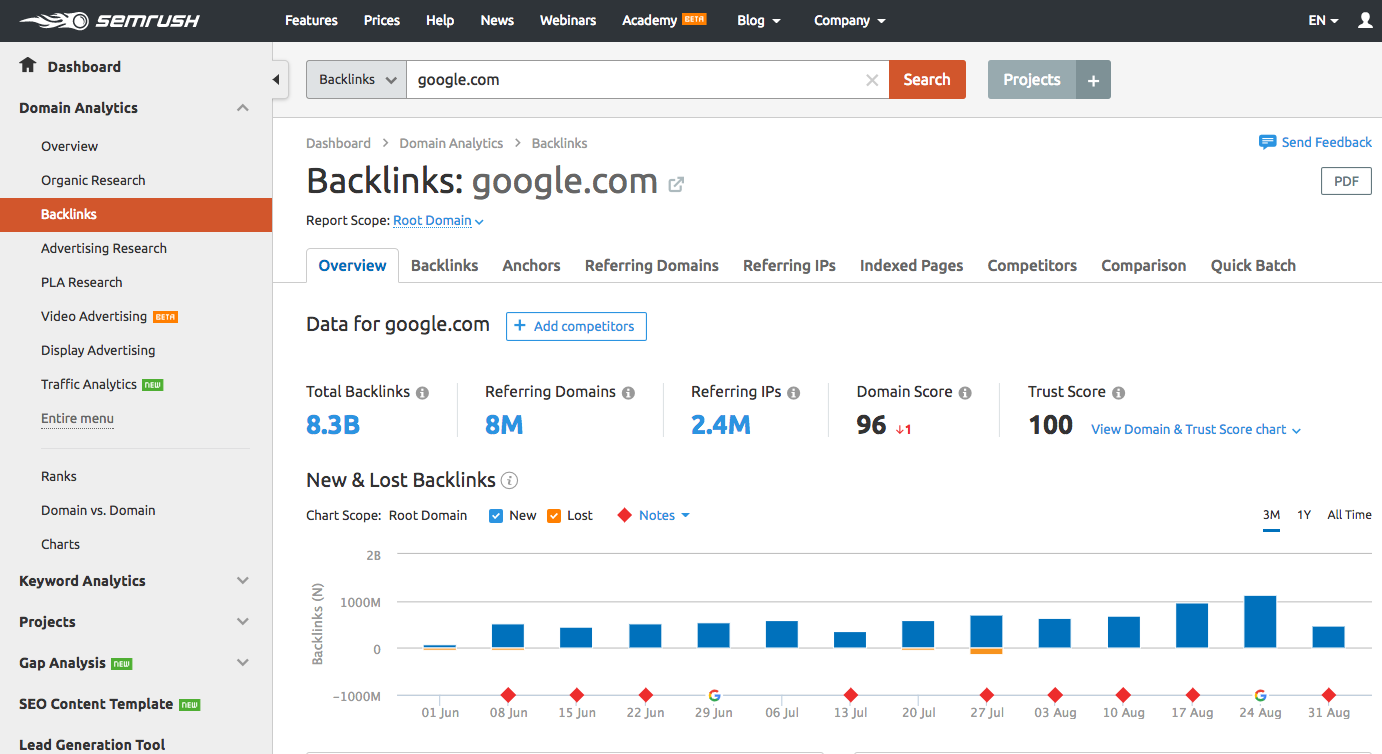This screenshot has height=754, width=1382.
Task: Click the PDF export button
Action: (1346, 181)
